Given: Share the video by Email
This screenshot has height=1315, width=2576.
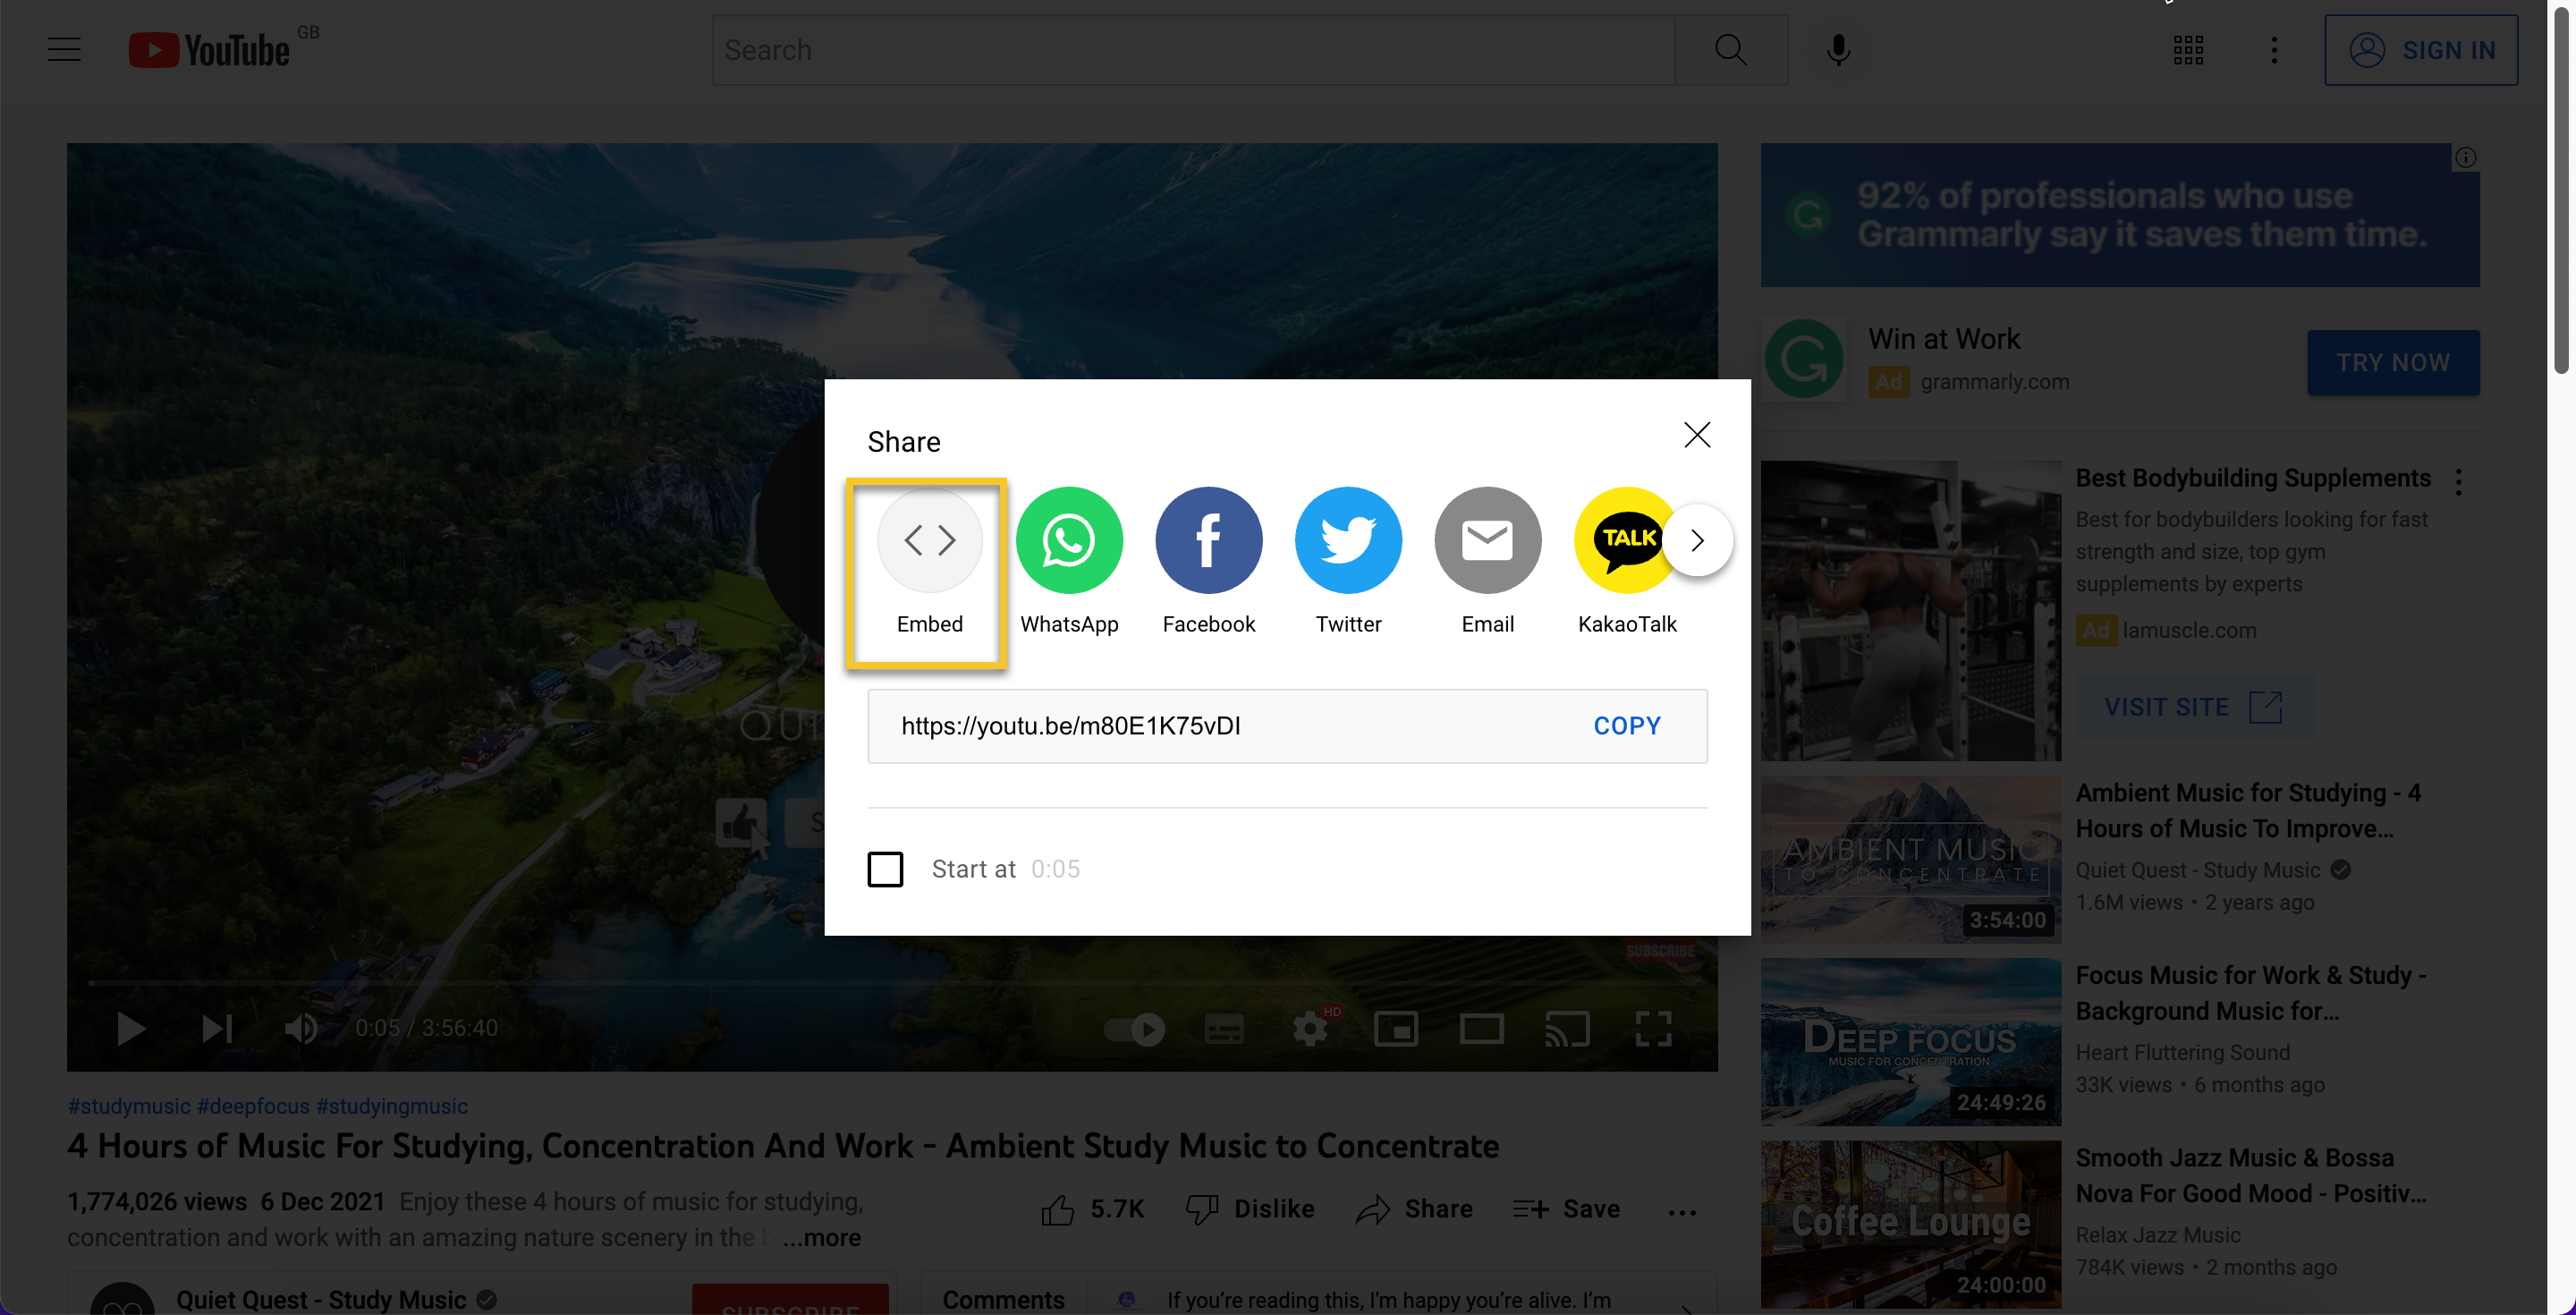Looking at the screenshot, I should click(x=1487, y=564).
